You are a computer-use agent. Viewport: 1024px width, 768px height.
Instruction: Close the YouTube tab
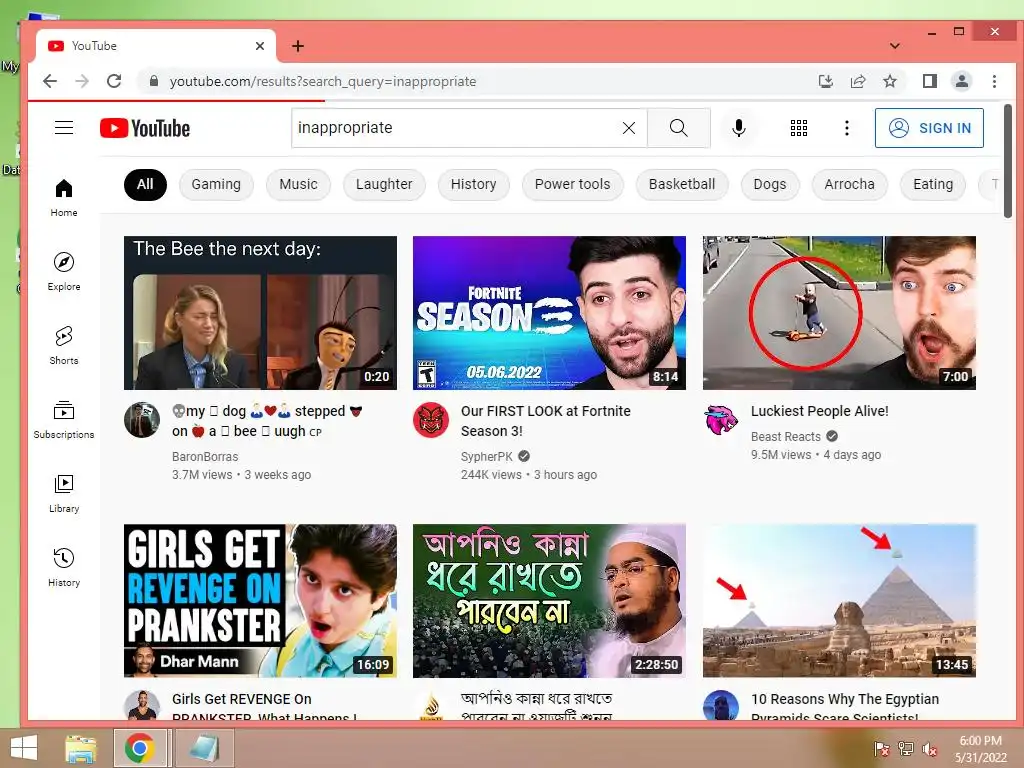click(260, 46)
